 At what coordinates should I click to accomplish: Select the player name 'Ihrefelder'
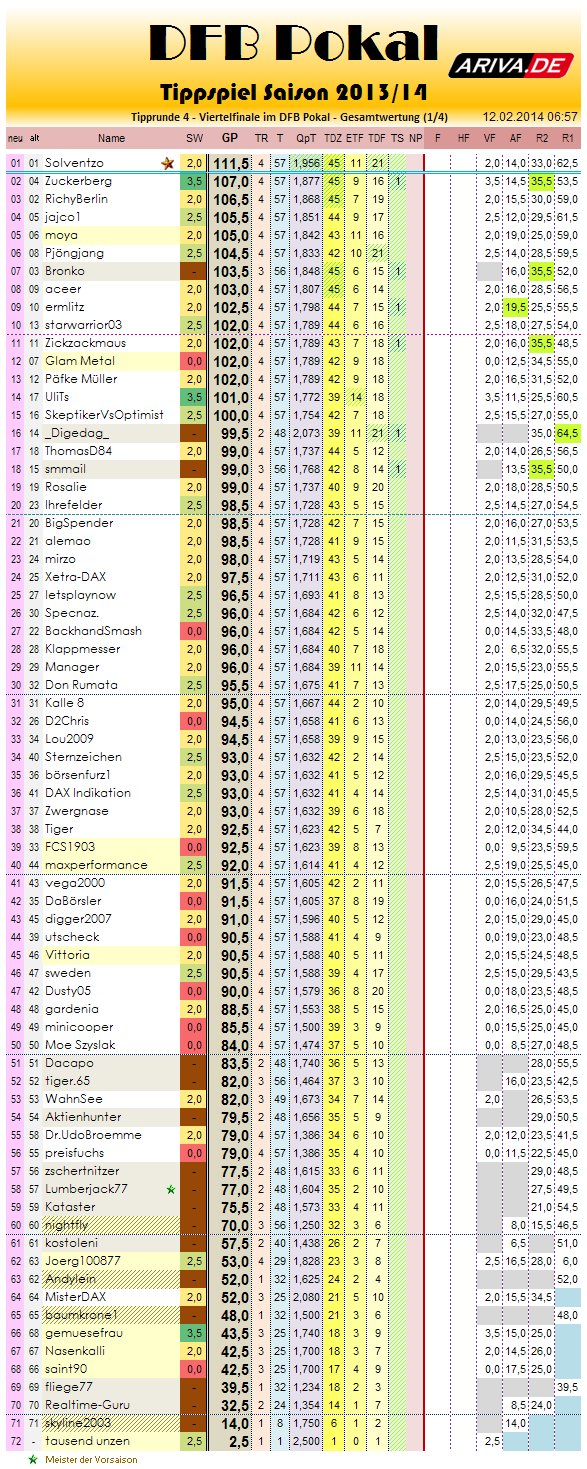click(73, 505)
